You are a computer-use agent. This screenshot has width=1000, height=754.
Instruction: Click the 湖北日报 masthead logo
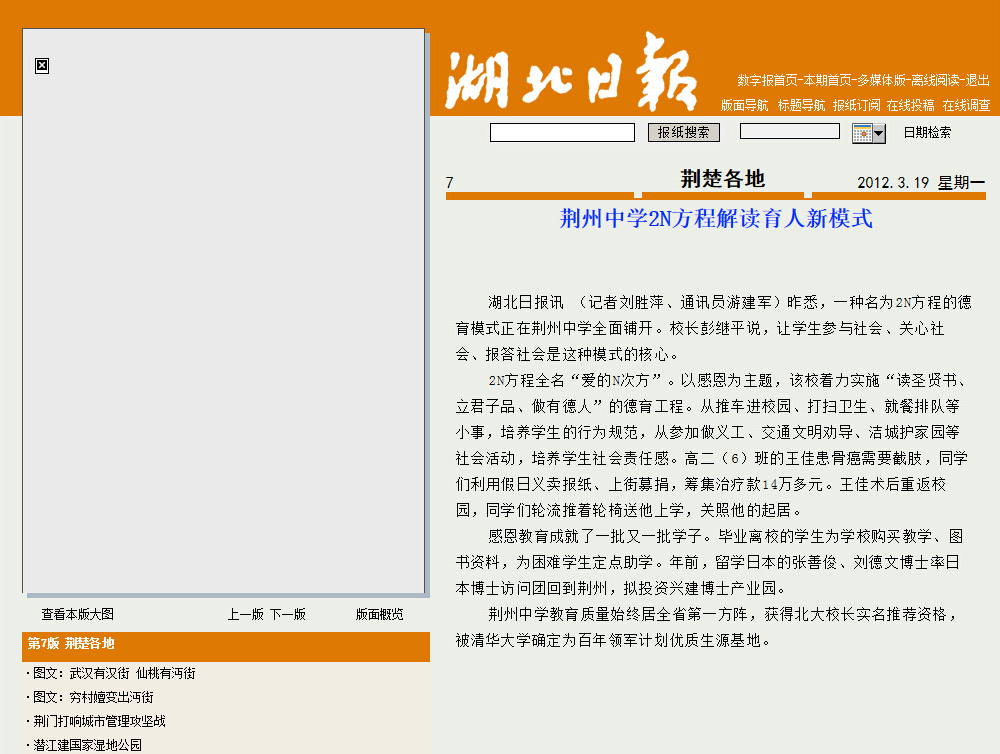point(570,72)
